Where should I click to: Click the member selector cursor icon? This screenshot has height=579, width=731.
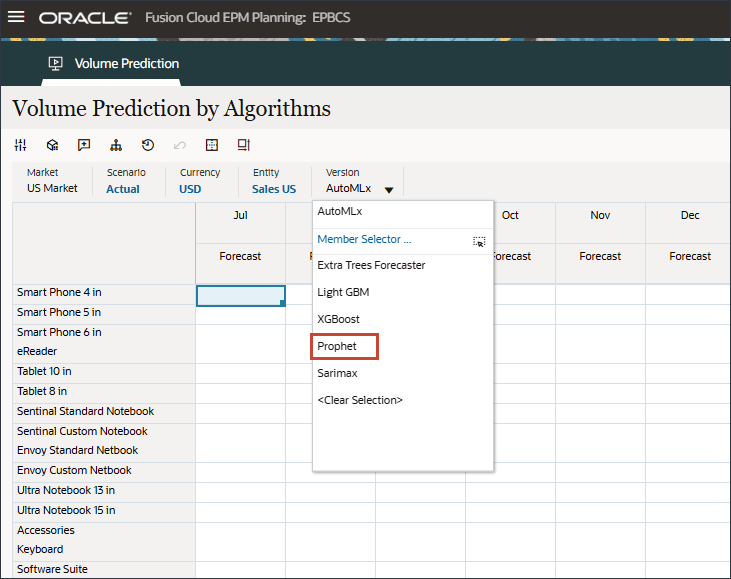coord(479,241)
